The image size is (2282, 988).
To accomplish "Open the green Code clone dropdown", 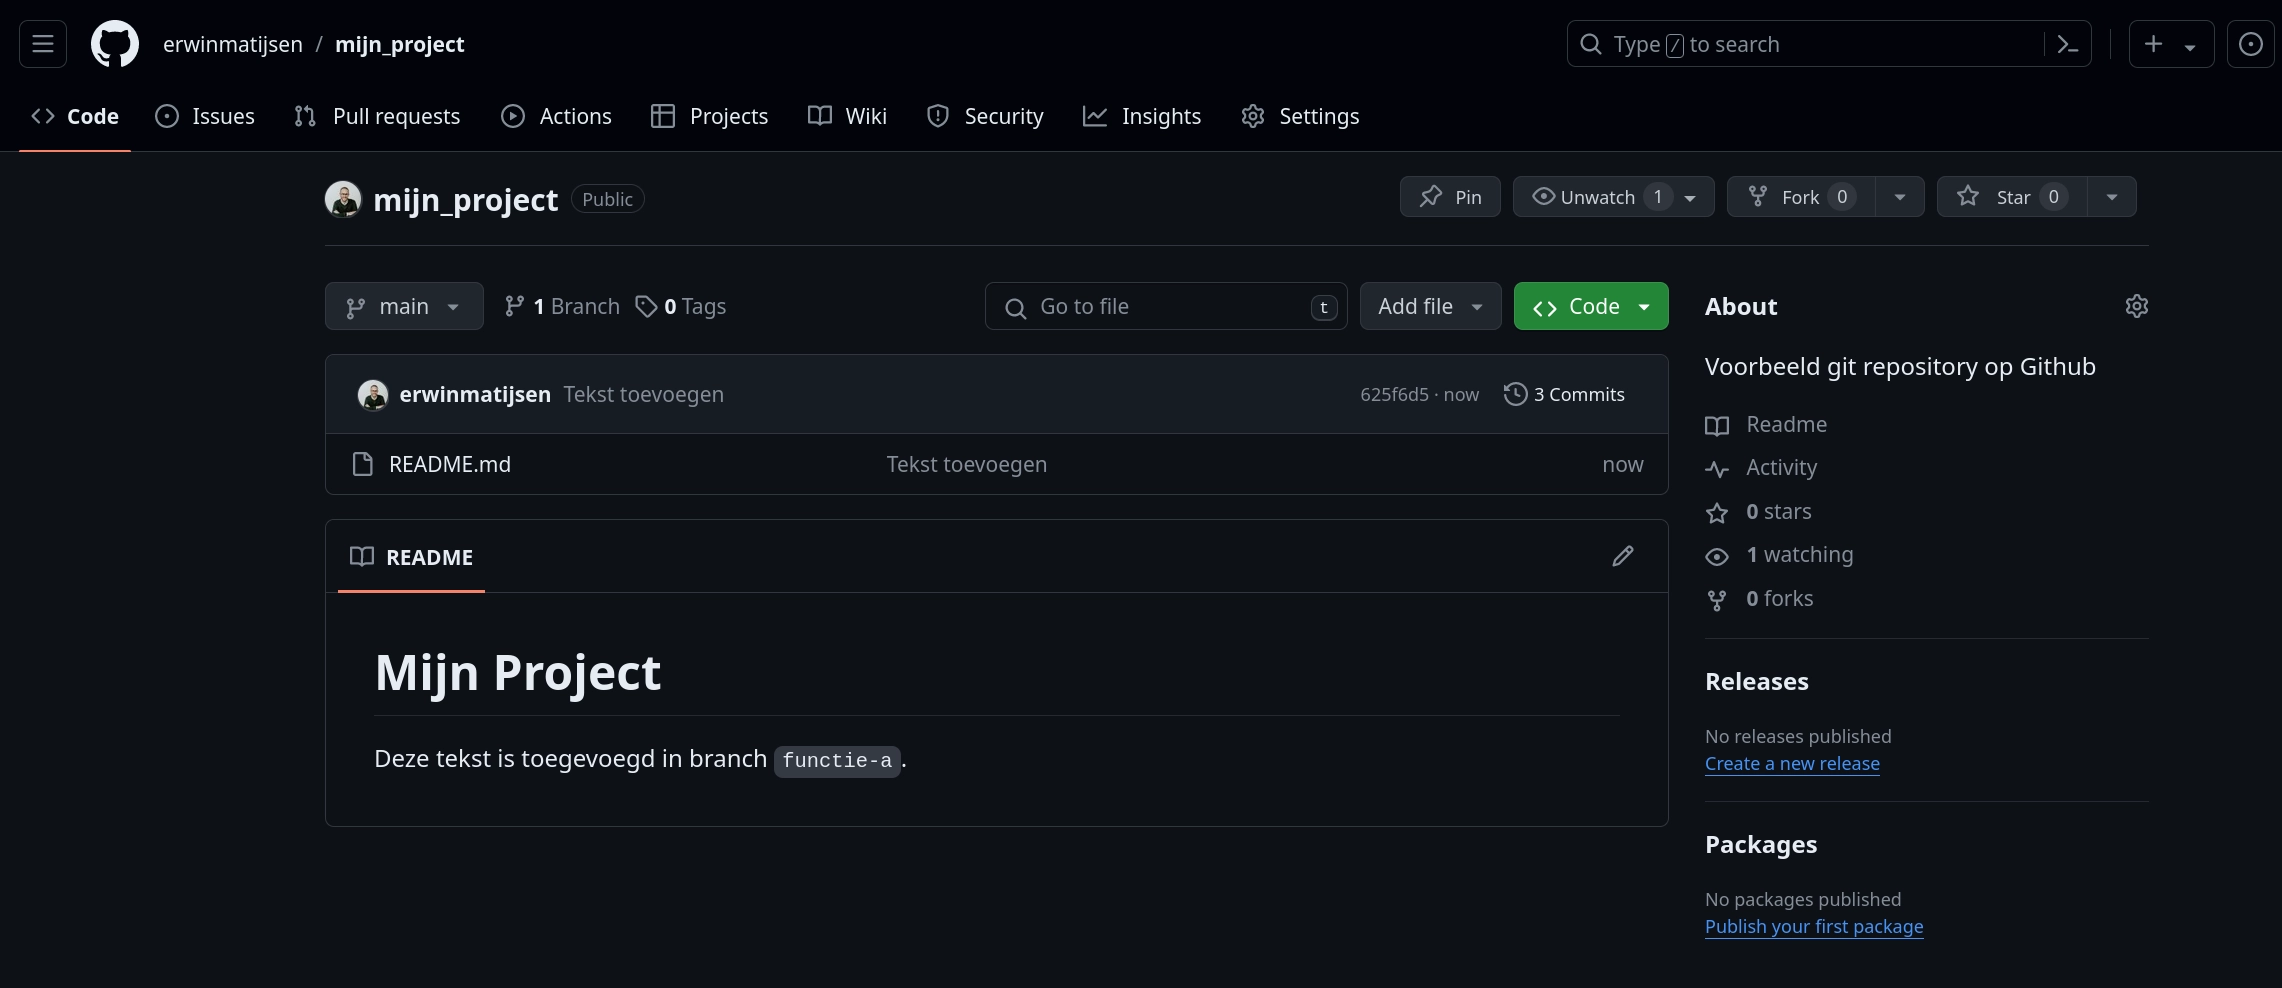I will [1591, 306].
